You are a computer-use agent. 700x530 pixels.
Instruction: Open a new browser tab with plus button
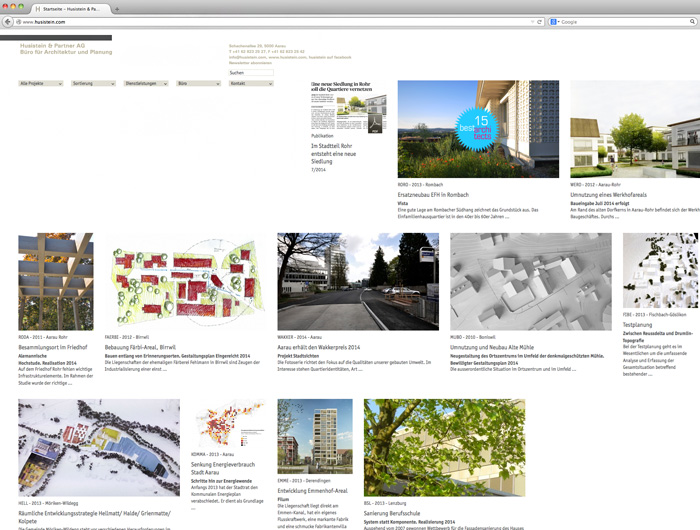click(117, 8)
